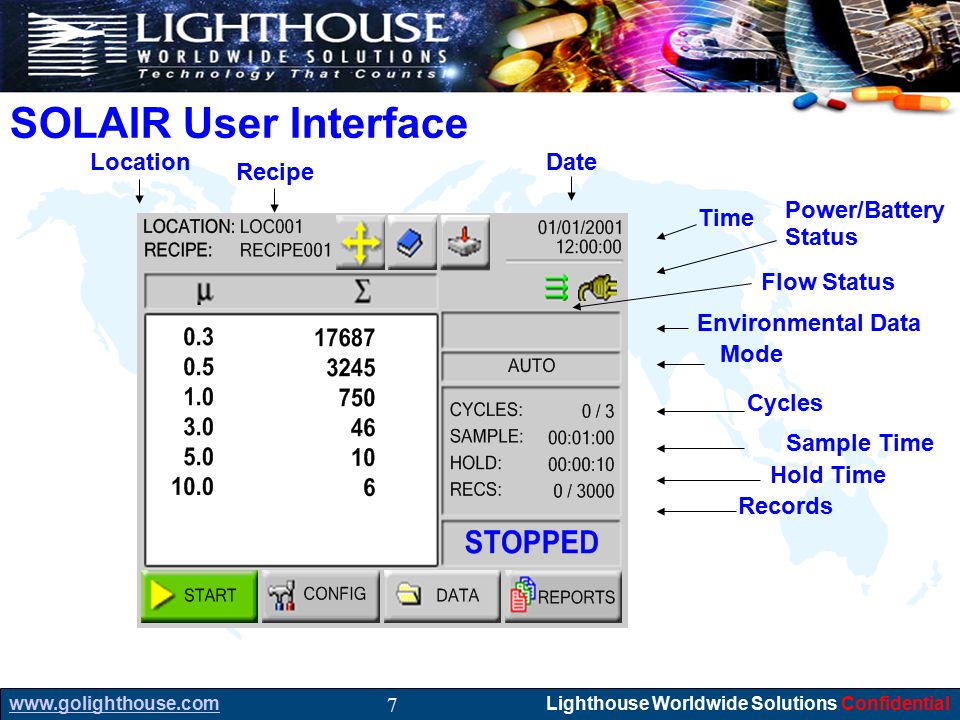Click the RECIPE001 recipe value

tap(285, 250)
